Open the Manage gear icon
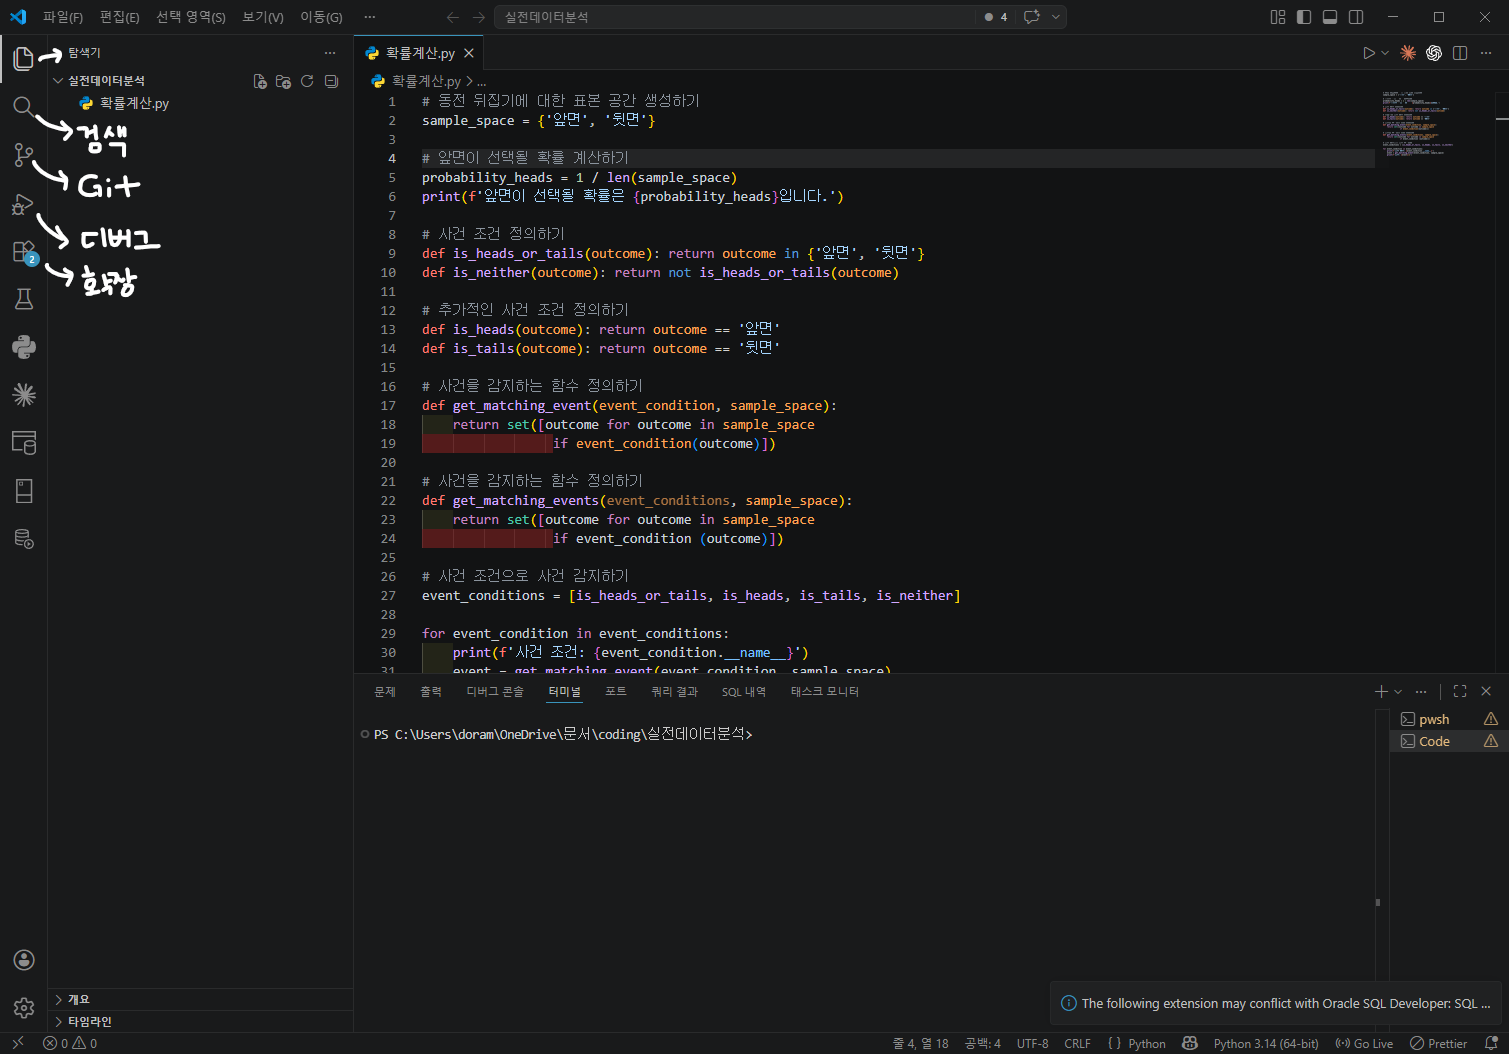This screenshot has height=1054, width=1509. (x=23, y=1008)
